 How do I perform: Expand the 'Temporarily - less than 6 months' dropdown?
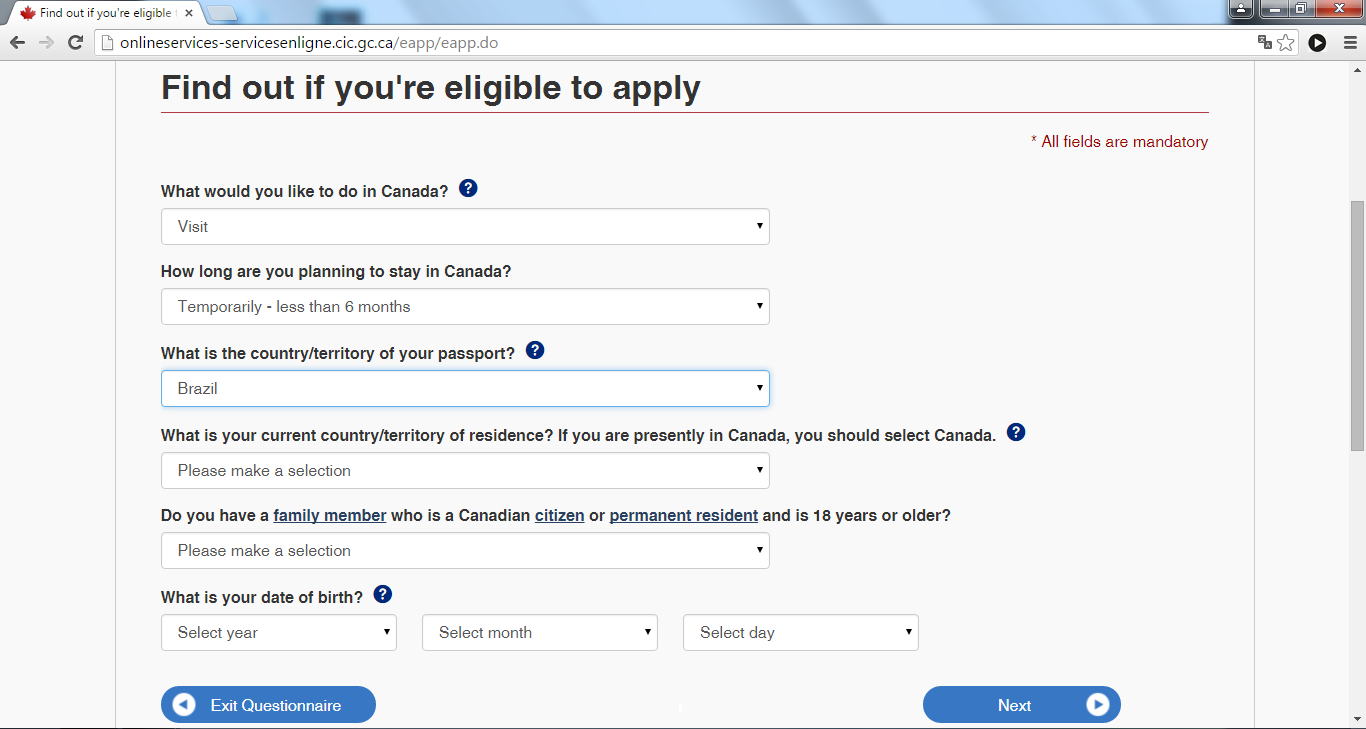[x=465, y=307]
